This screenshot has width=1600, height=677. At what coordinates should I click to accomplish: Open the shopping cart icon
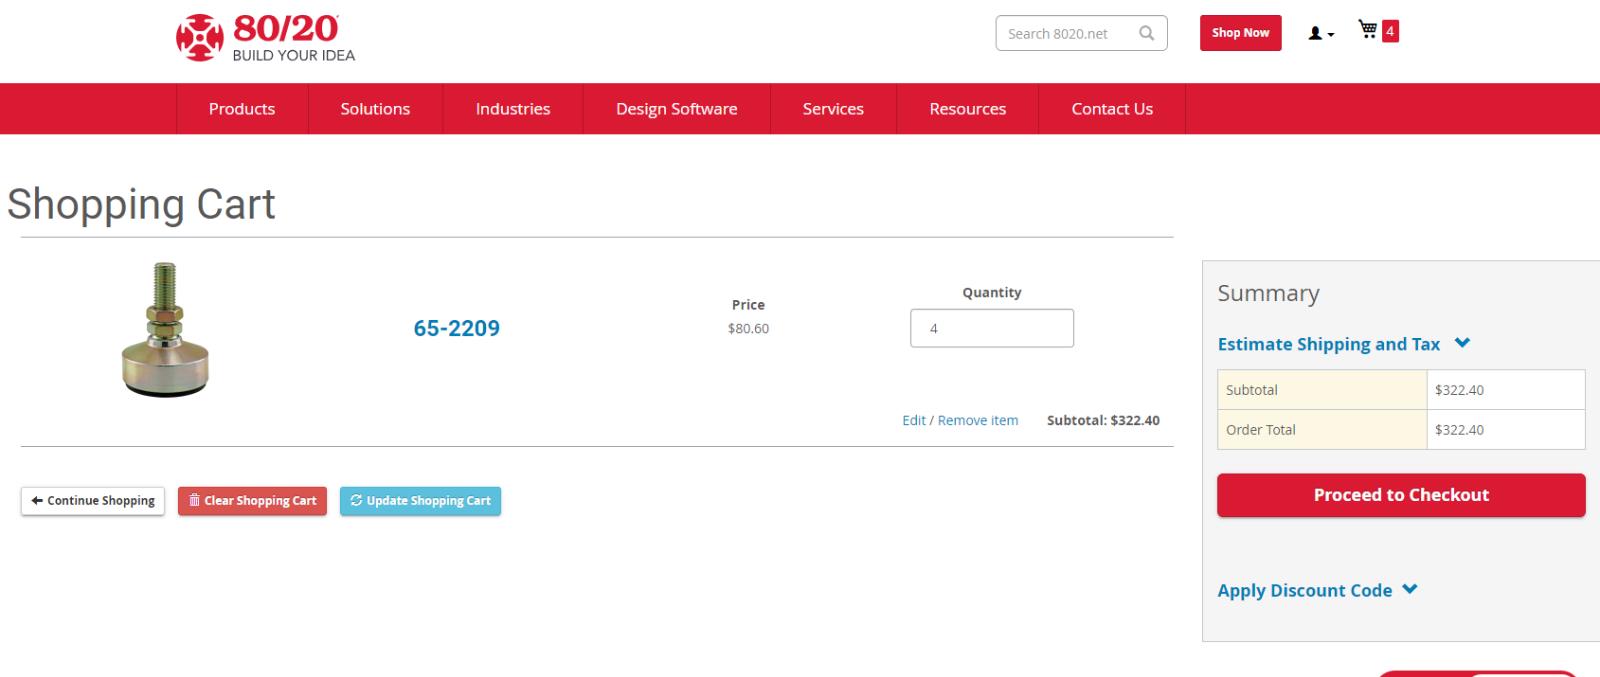coord(1367,30)
